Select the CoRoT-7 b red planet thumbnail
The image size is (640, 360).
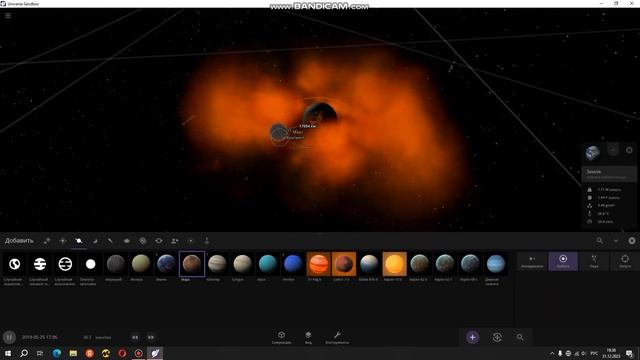(344, 264)
